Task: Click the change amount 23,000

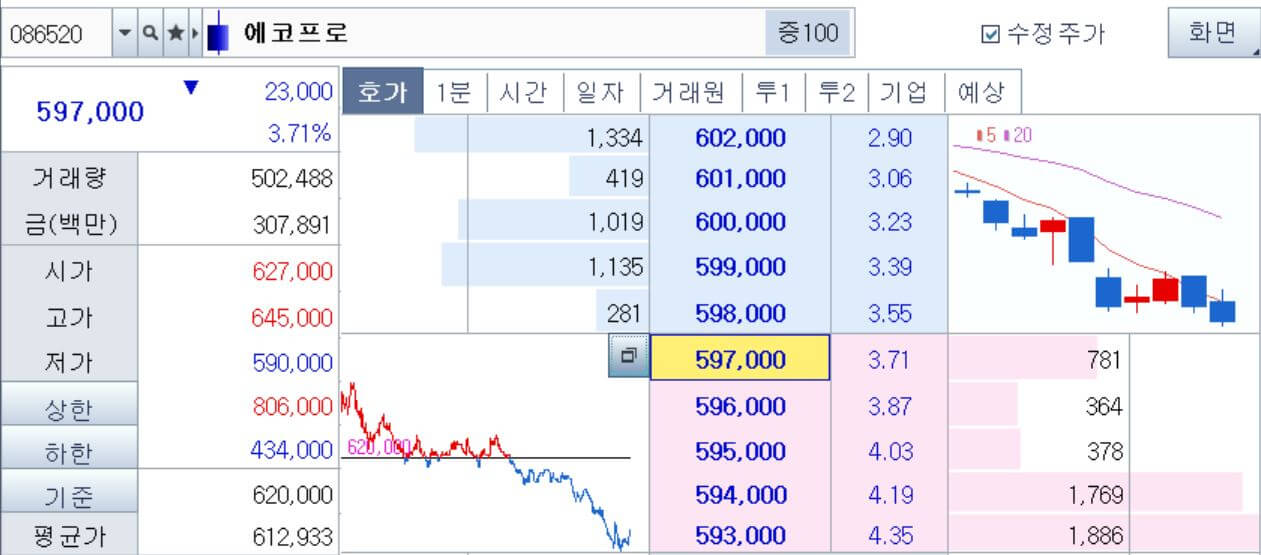Action: (298, 92)
